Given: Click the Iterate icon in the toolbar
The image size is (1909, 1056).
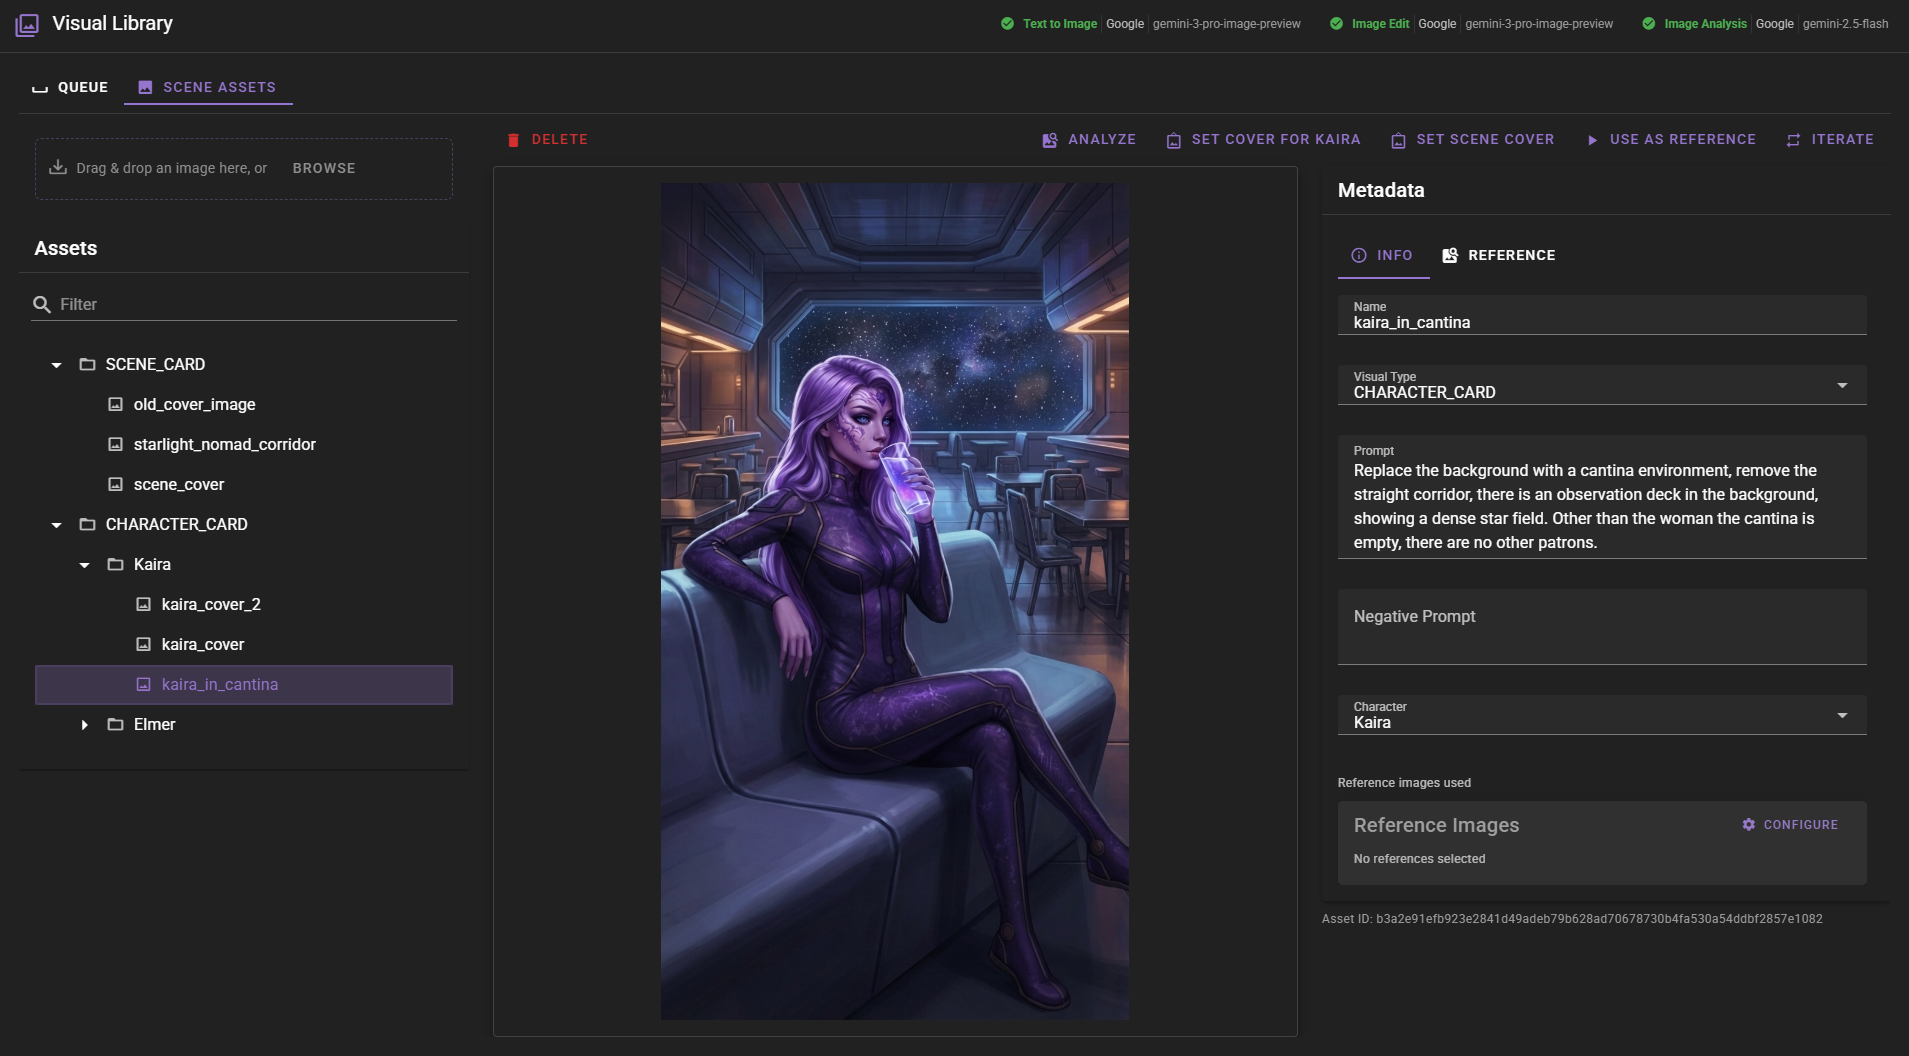Looking at the screenshot, I should tap(1795, 140).
